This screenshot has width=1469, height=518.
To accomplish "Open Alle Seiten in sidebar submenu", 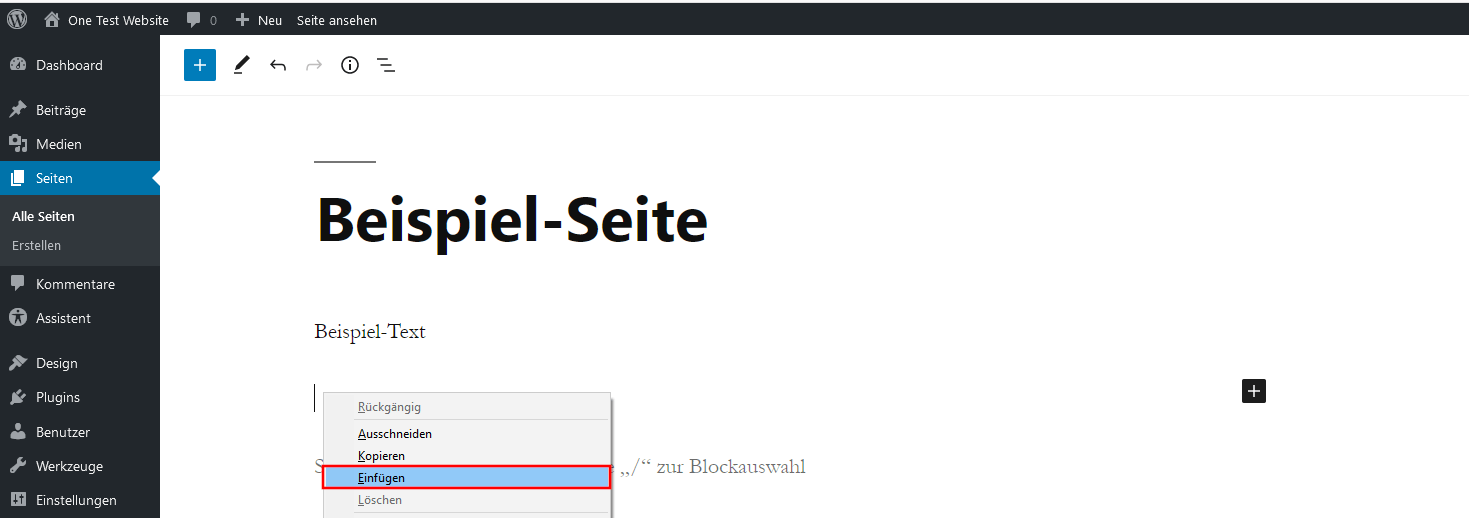I will [x=43, y=216].
